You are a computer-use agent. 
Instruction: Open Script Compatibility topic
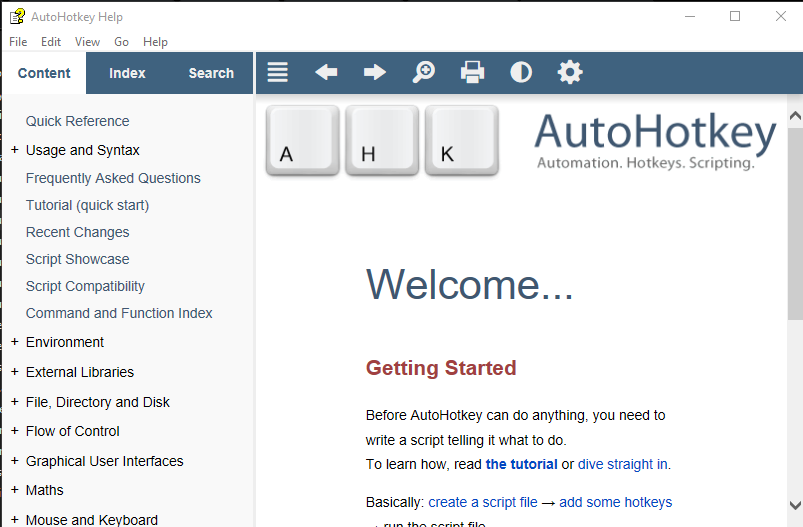click(85, 286)
